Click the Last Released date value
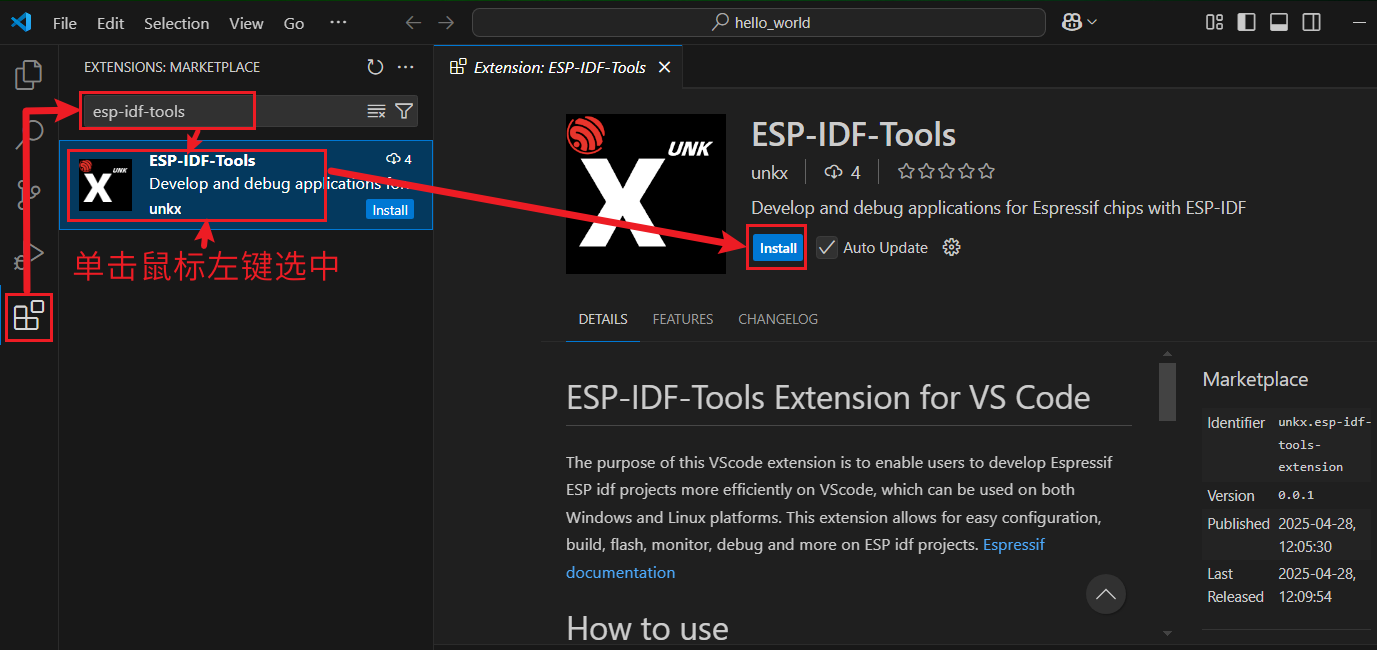The height and width of the screenshot is (650, 1377). coord(1318,585)
